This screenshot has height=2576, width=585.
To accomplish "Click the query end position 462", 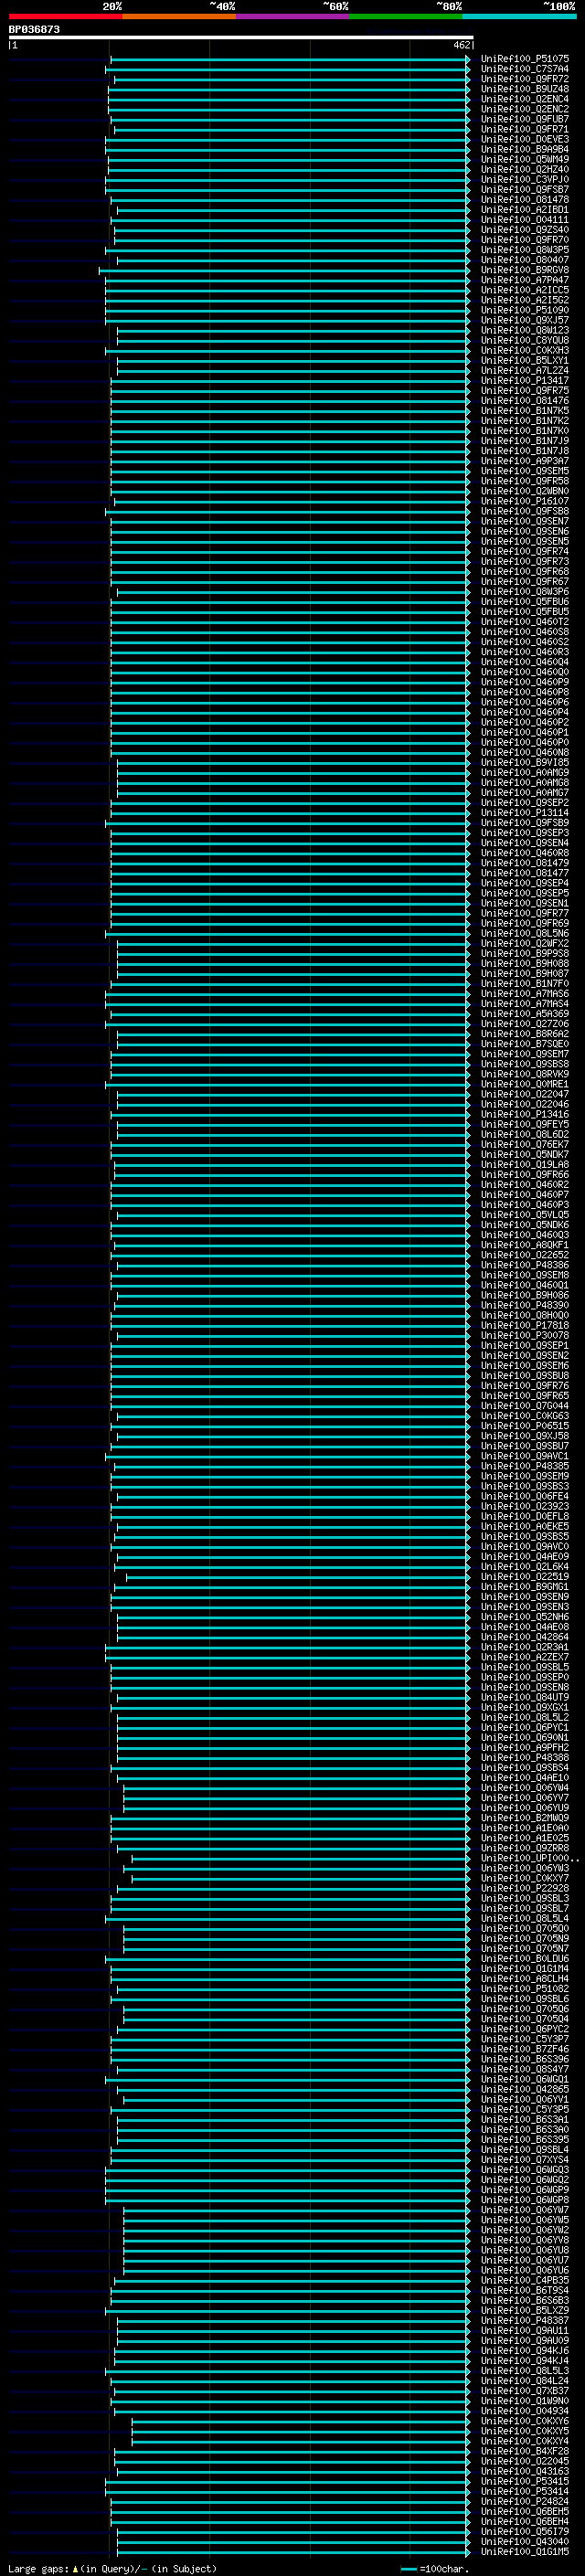I will [x=461, y=45].
